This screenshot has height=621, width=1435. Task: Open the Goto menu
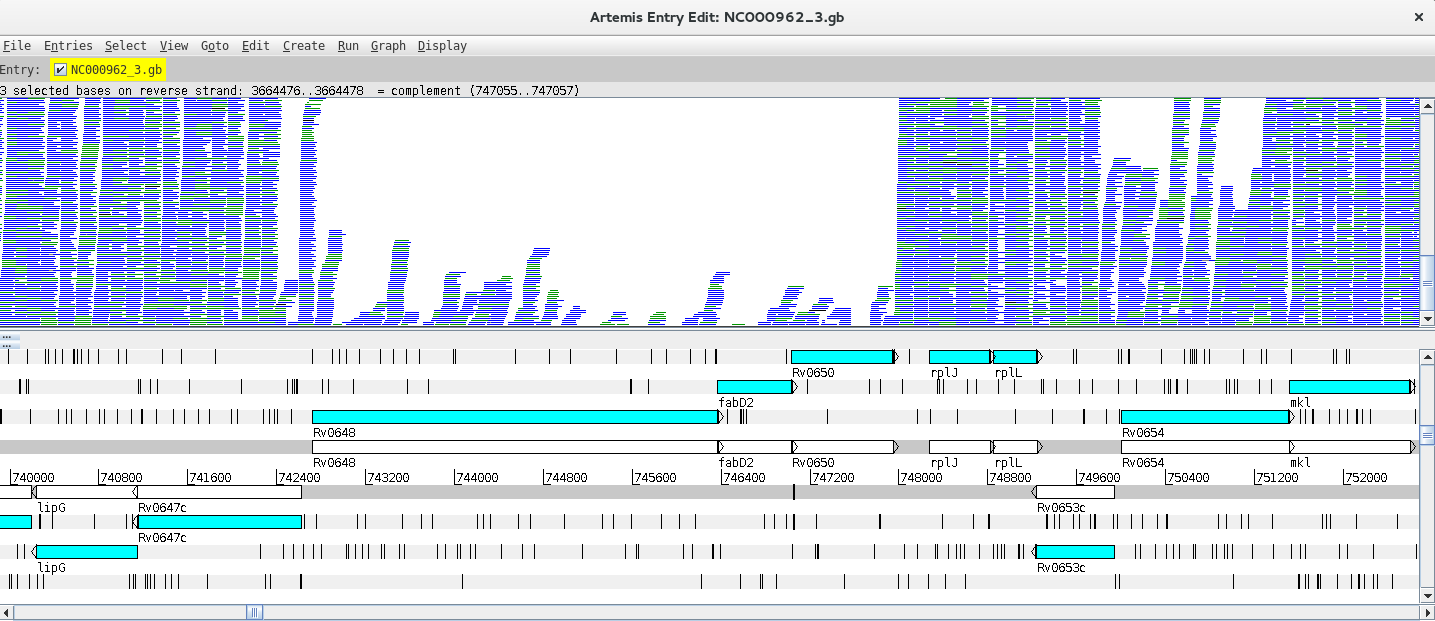click(x=214, y=46)
